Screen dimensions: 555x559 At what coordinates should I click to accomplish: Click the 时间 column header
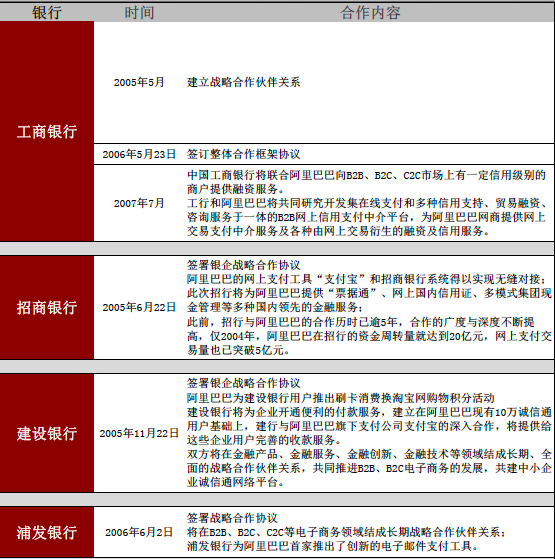click(139, 13)
